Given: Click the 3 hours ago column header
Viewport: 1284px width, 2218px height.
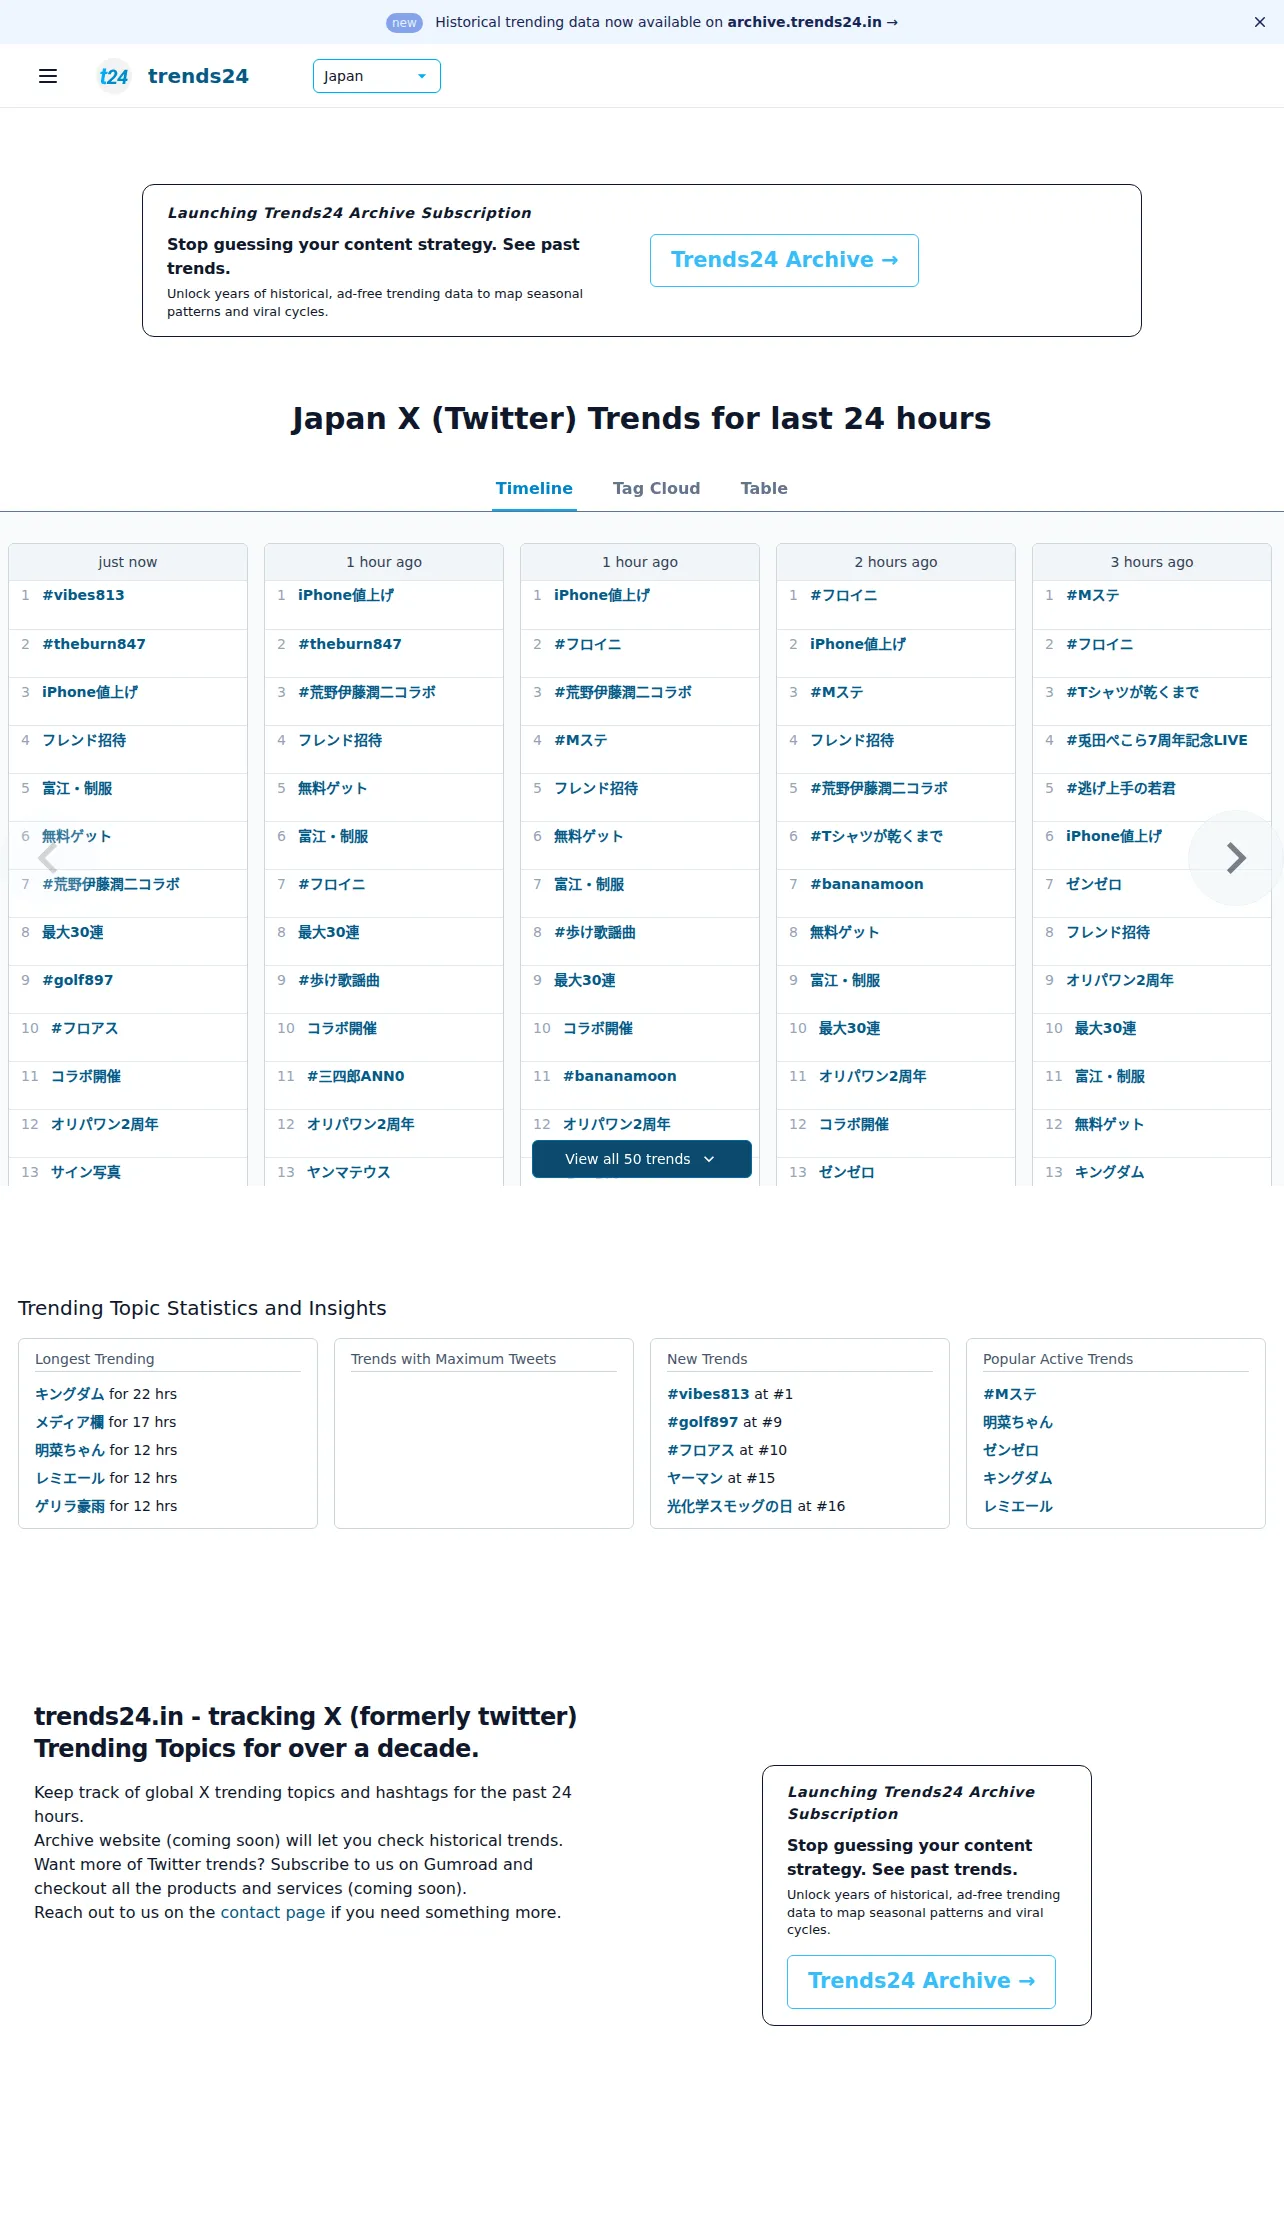Looking at the screenshot, I should click(1152, 562).
